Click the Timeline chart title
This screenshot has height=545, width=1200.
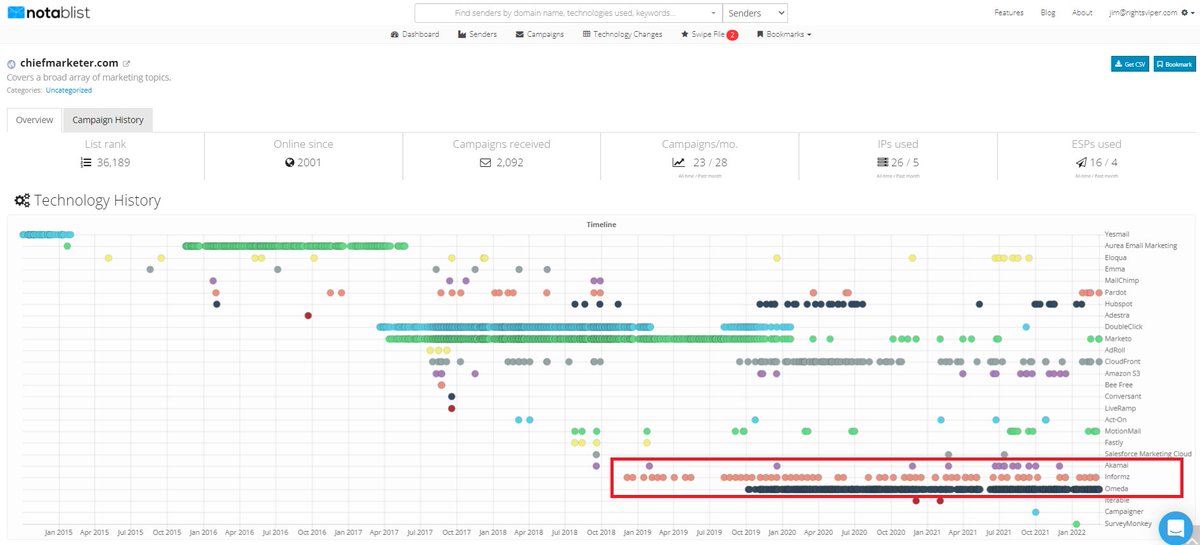pyautogui.click(x=601, y=224)
